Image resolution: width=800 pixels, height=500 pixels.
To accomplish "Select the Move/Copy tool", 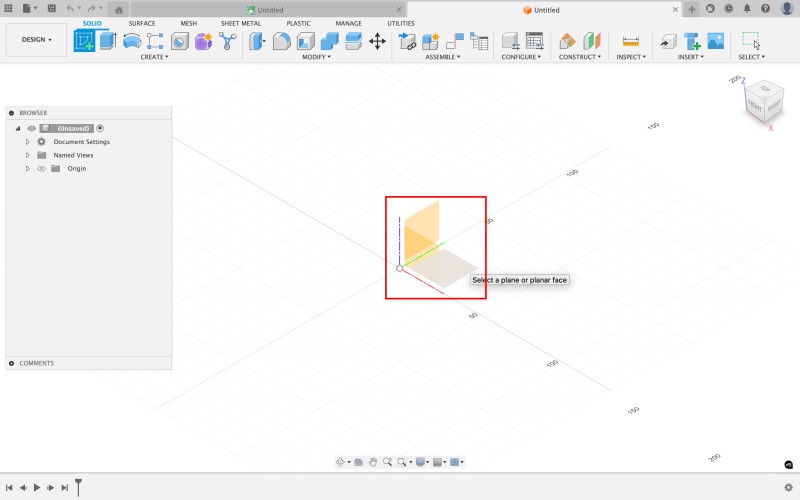I will [378, 41].
